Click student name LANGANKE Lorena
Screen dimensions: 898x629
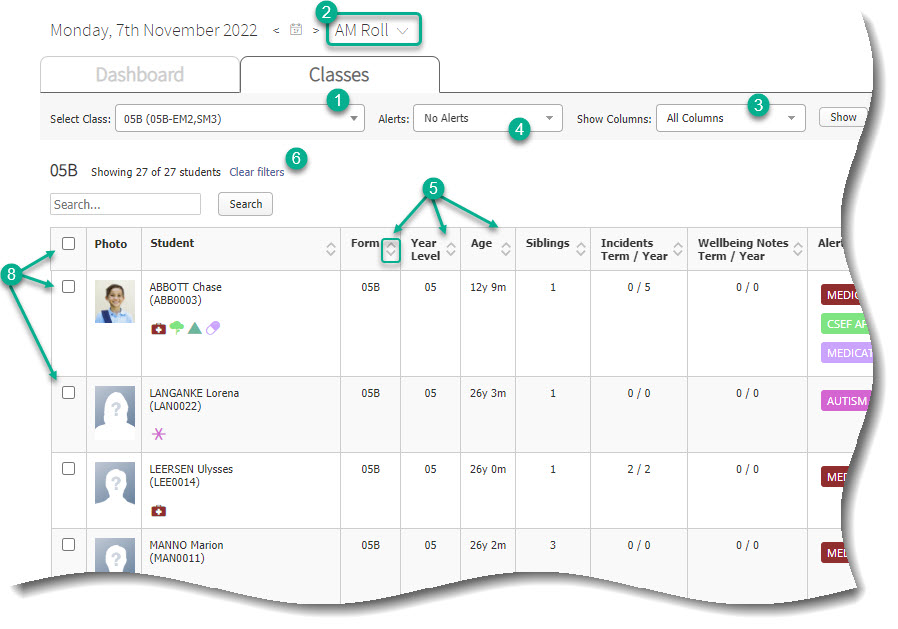tap(194, 393)
